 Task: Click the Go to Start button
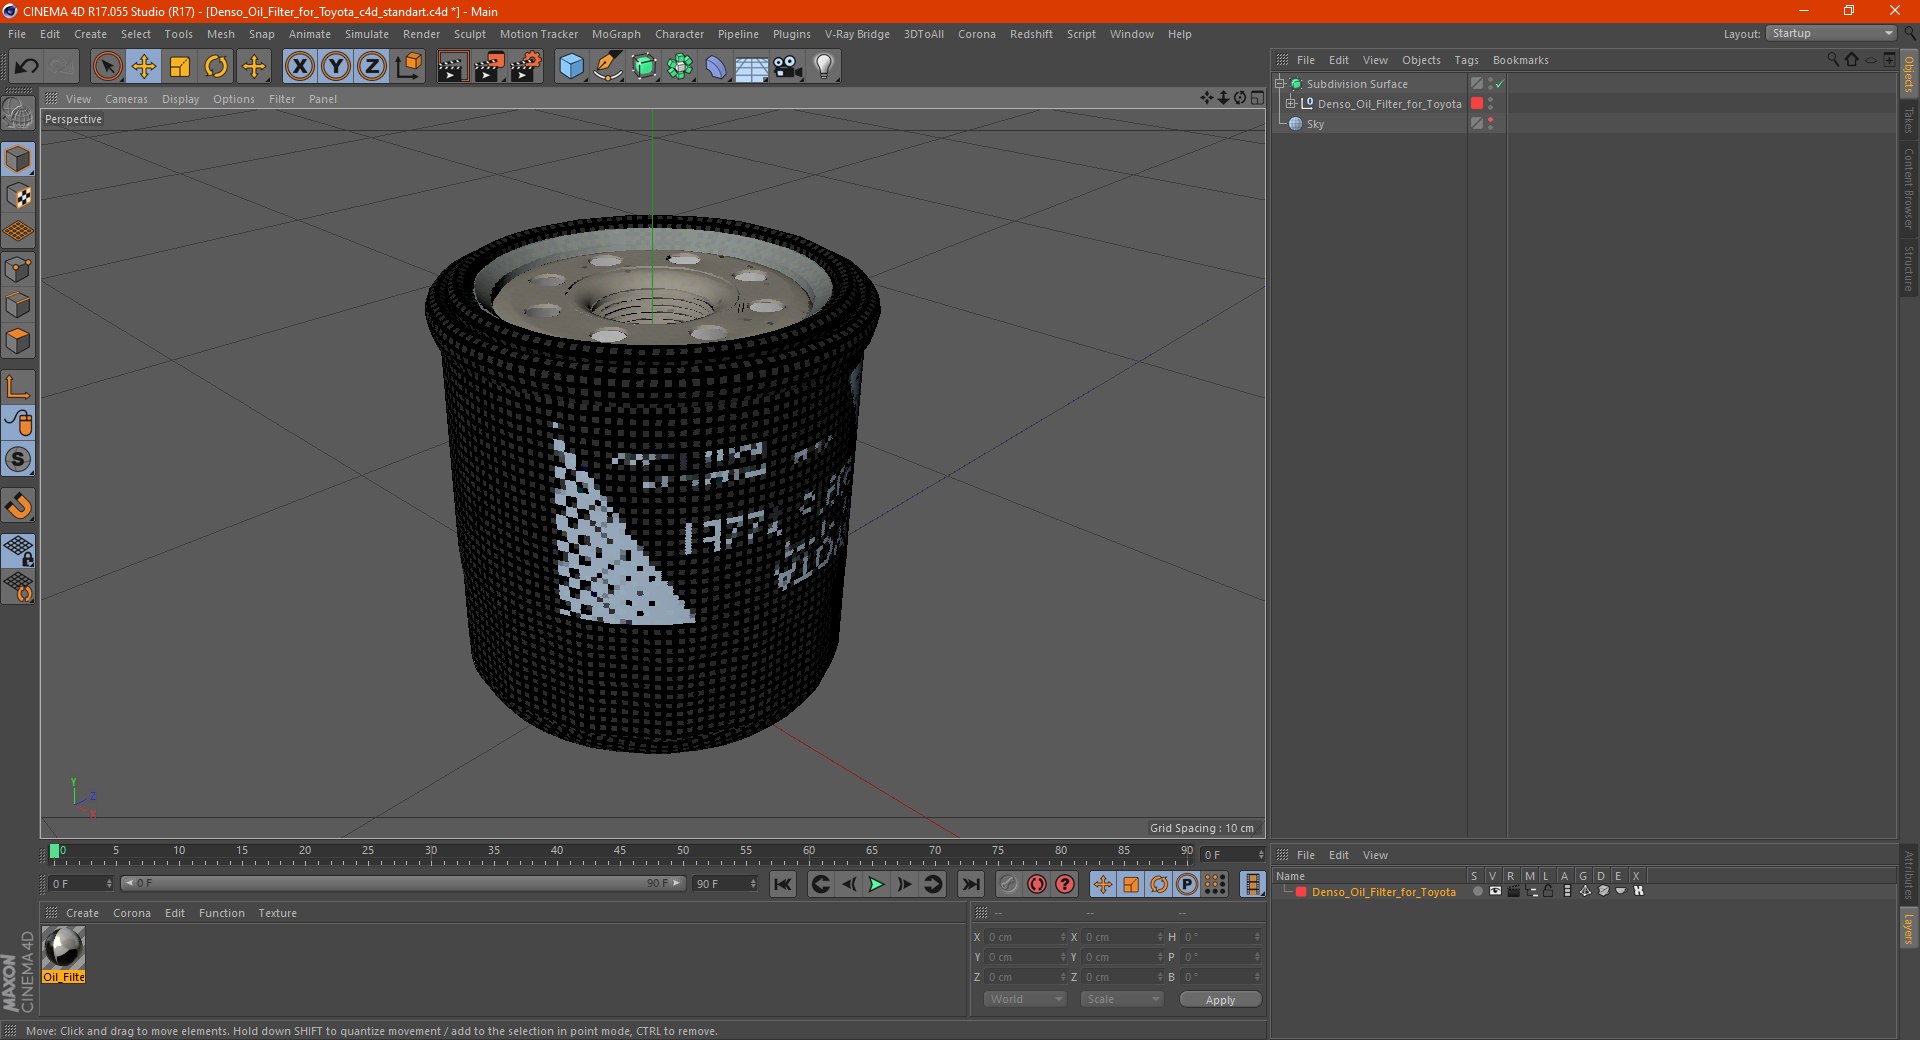click(783, 884)
